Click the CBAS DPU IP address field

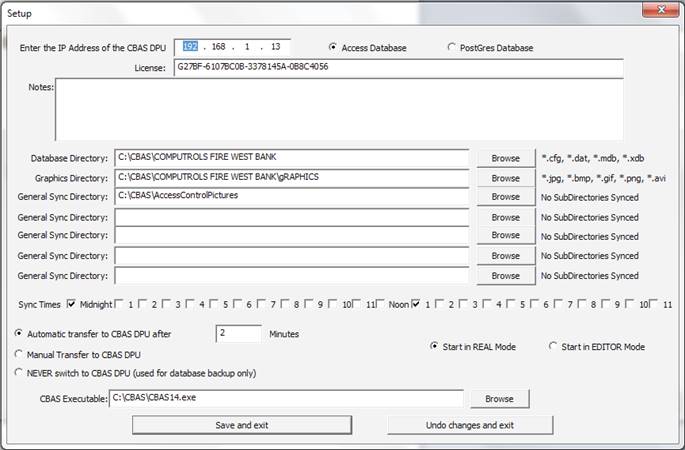pos(232,47)
